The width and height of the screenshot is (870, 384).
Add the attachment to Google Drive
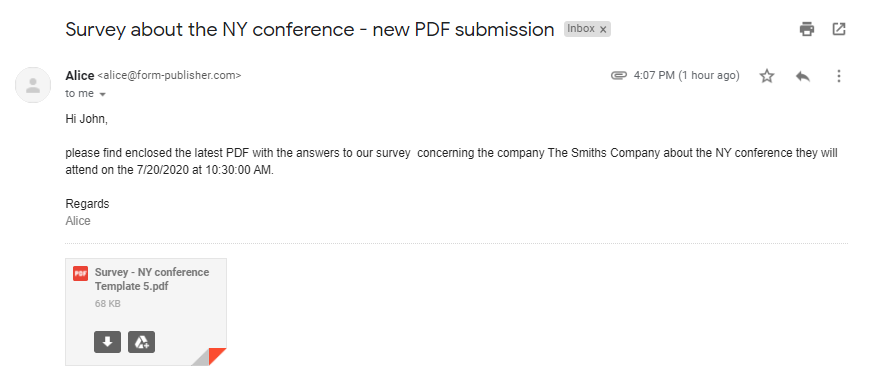tap(141, 342)
